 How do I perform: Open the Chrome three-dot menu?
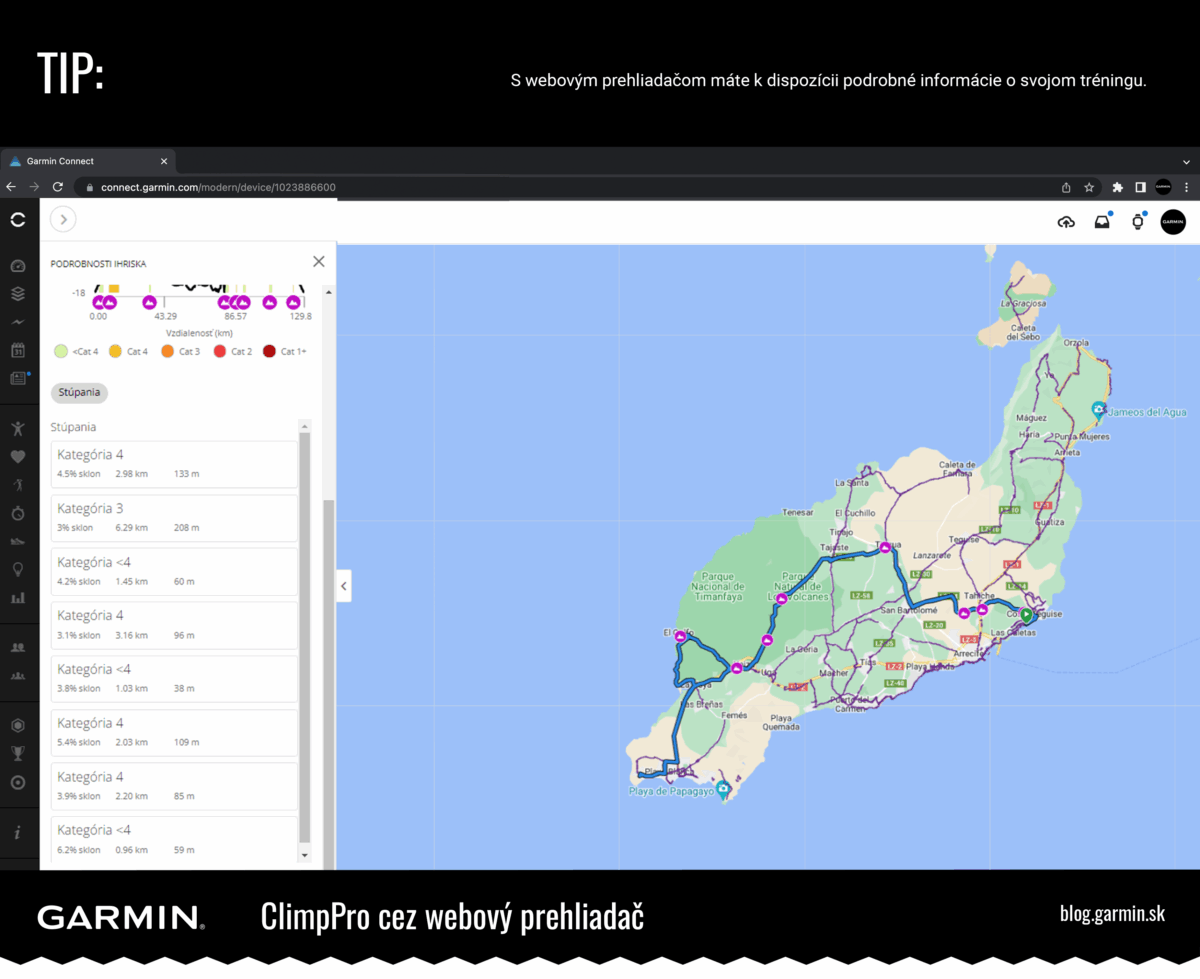tap(1187, 187)
